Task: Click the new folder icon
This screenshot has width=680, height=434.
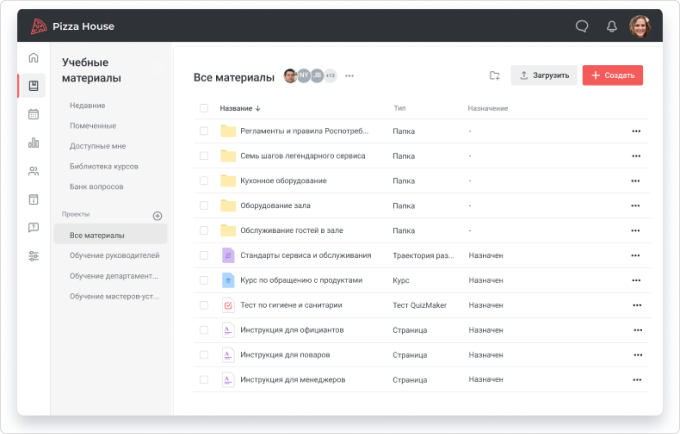Action: 494,75
